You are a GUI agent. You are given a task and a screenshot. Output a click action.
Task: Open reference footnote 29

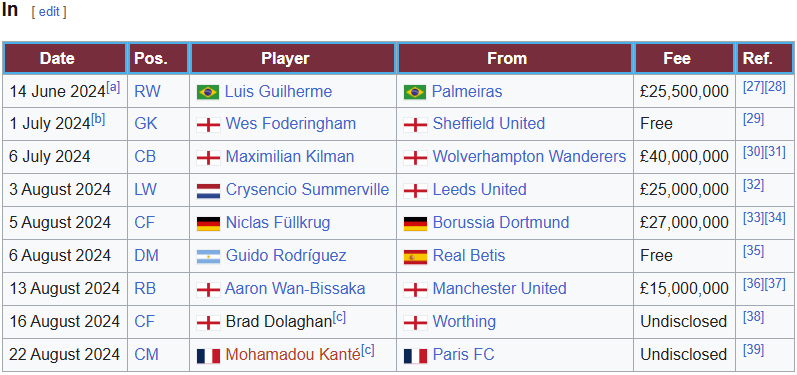(x=753, y=119)
